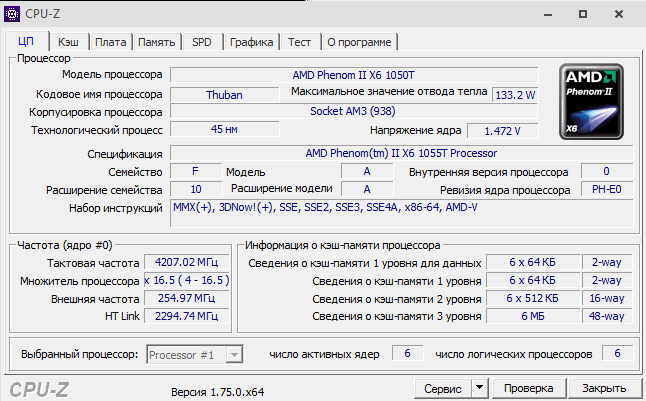Click the Socket AM3 (938) value
The image size is (646, 401).
point(354,111)
